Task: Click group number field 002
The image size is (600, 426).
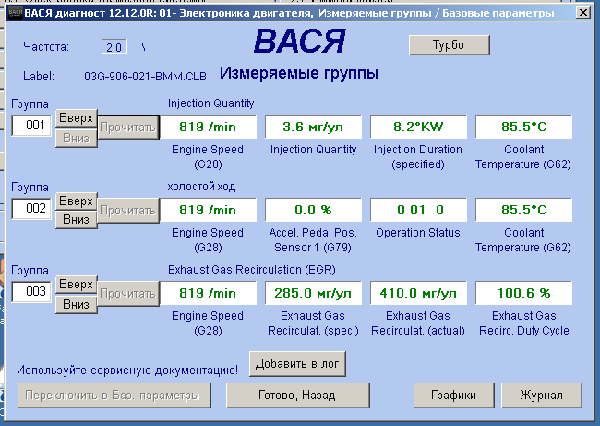Action: click(31, 209)
